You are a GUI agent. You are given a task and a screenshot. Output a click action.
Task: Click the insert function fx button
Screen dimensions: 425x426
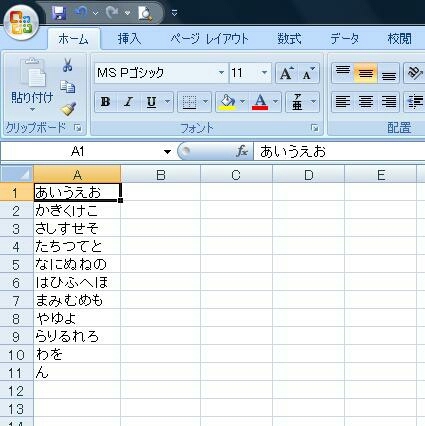[x=242, y=152]
